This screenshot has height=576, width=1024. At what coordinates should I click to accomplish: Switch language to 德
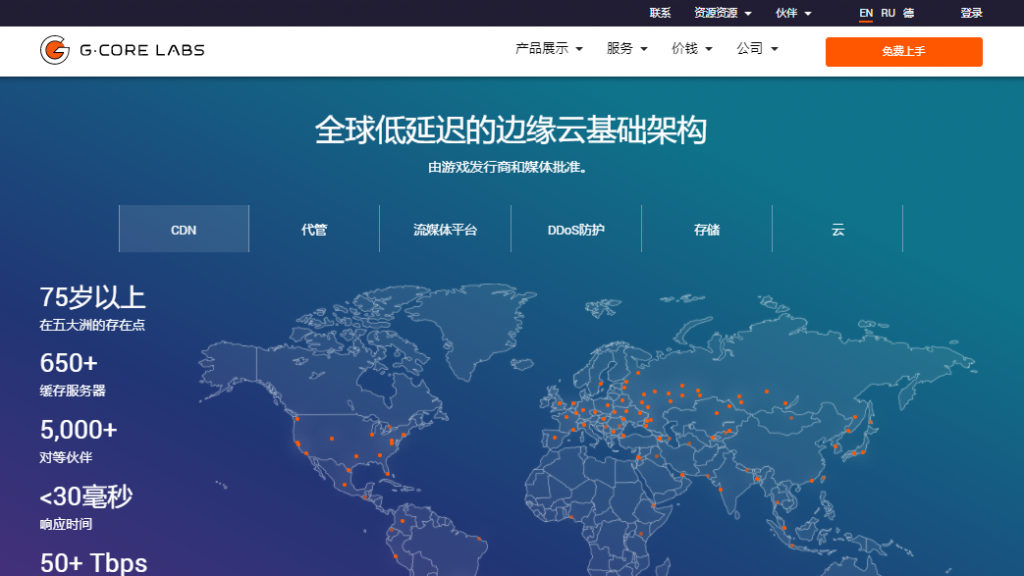tap(909, 13)
